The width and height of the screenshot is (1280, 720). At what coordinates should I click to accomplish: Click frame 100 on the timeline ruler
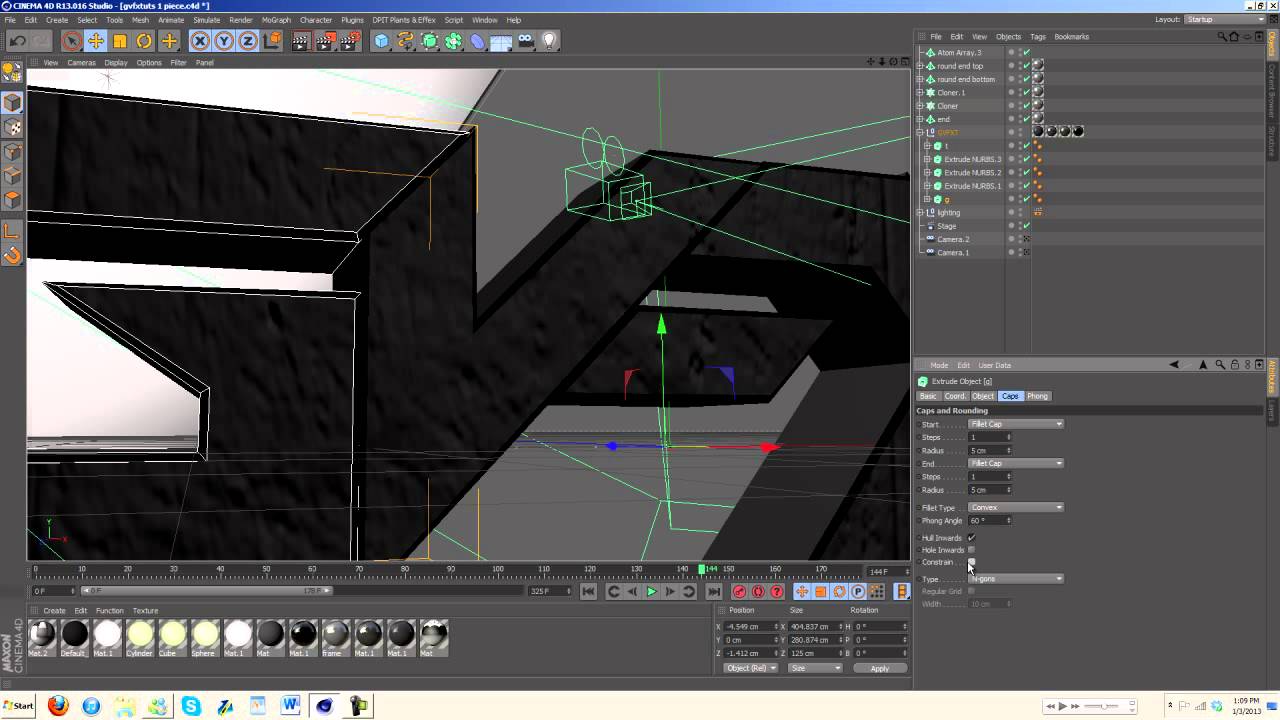[498, 569]
